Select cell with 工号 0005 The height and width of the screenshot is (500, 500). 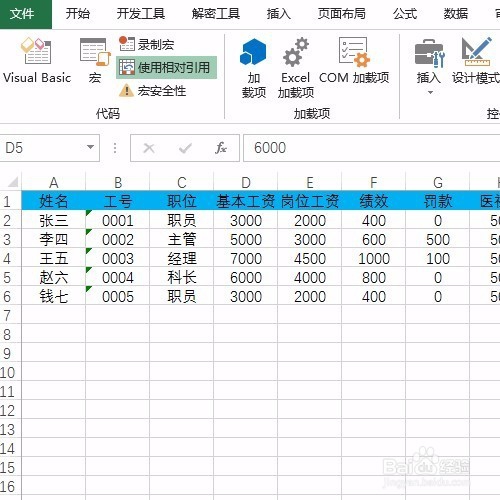118,296
